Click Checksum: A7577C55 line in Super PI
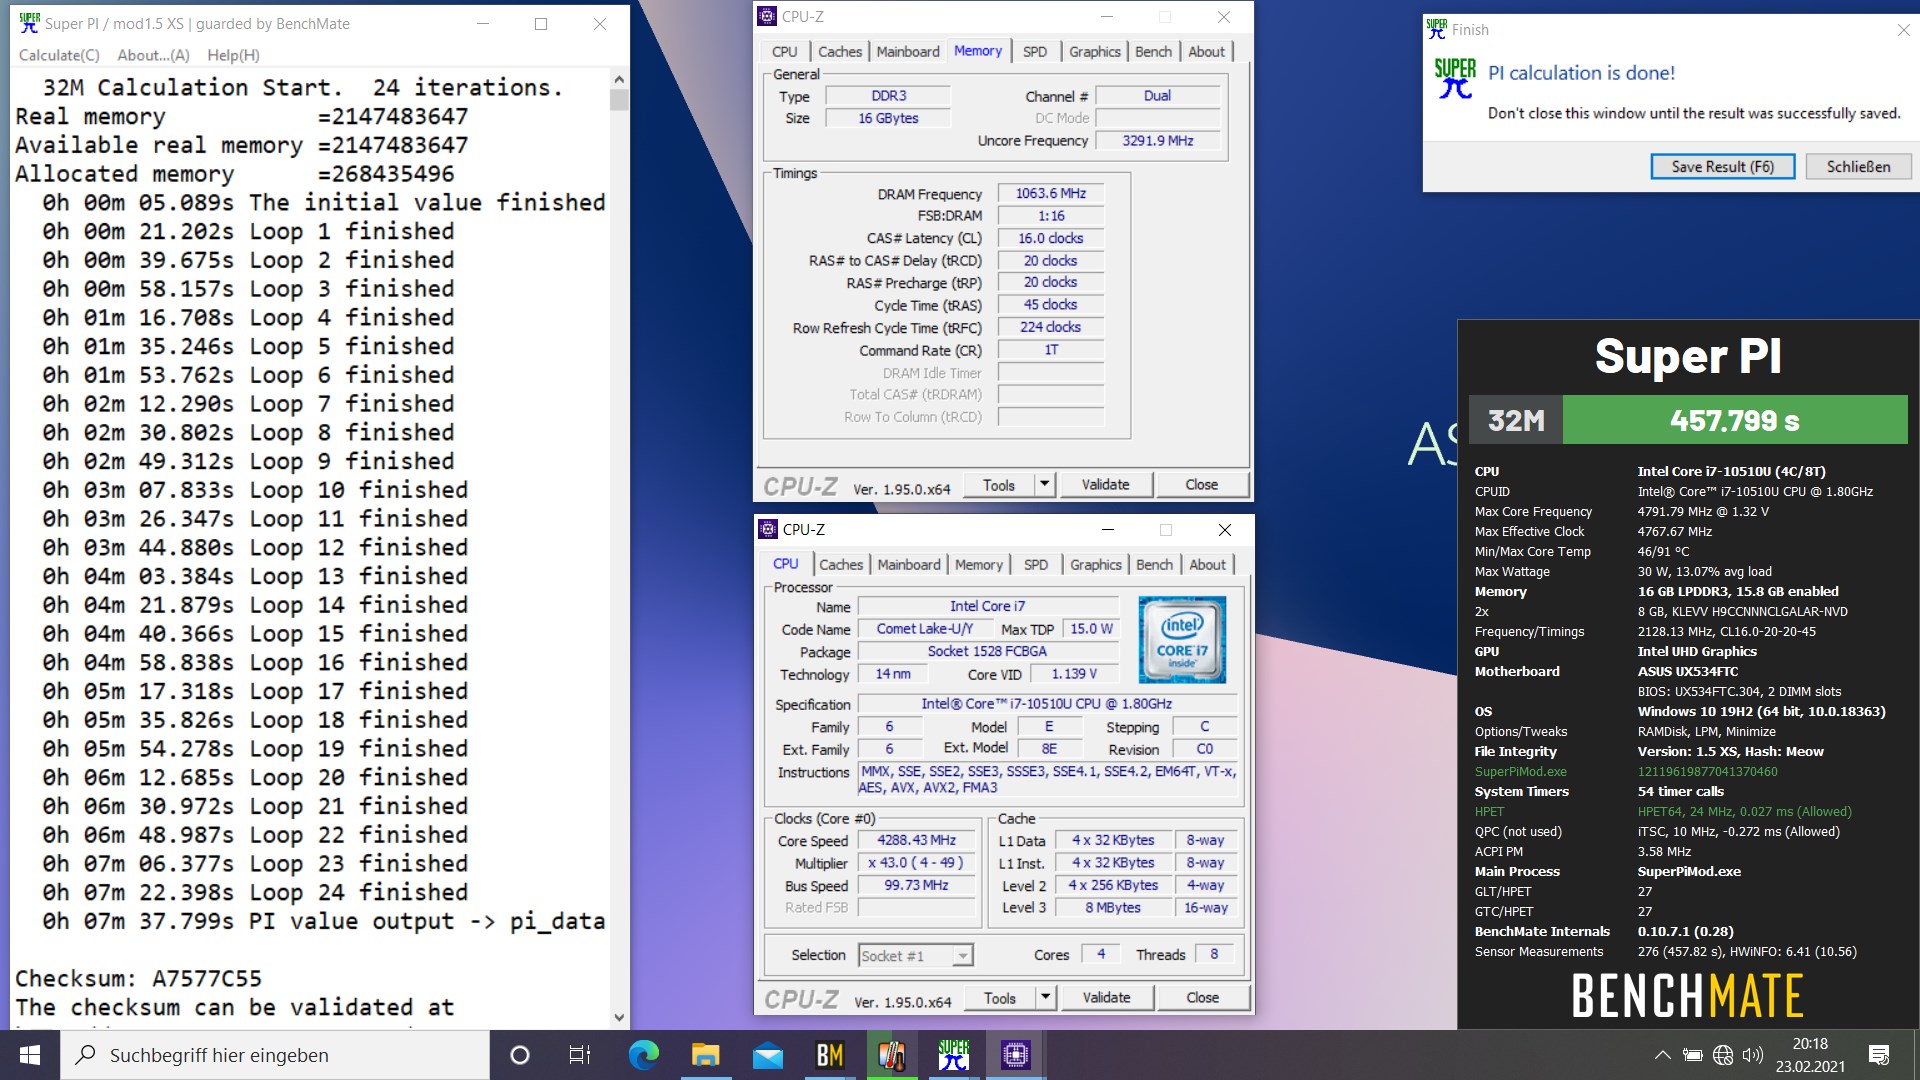Screen dimensions: 1920x1080 [x=139, y=979]
